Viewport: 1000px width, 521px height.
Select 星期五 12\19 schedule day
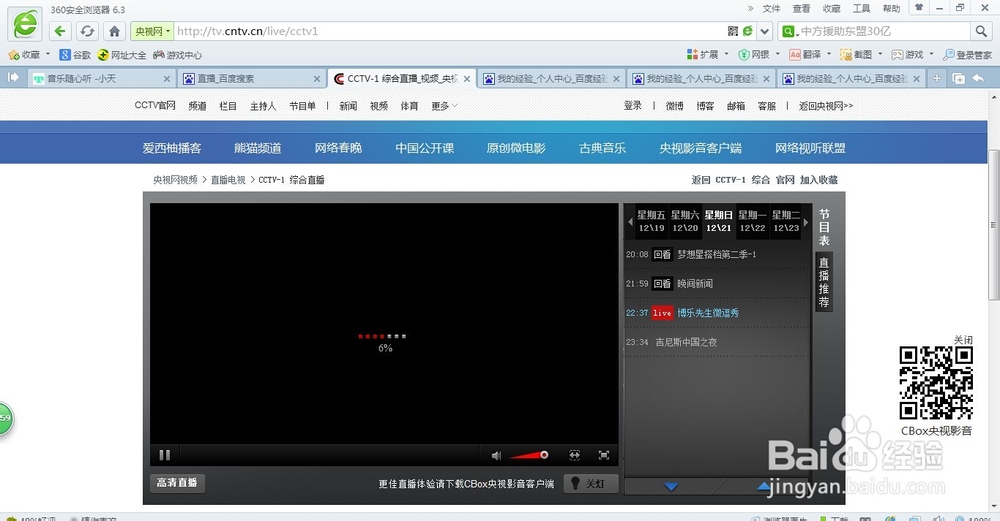click(651, 221)
